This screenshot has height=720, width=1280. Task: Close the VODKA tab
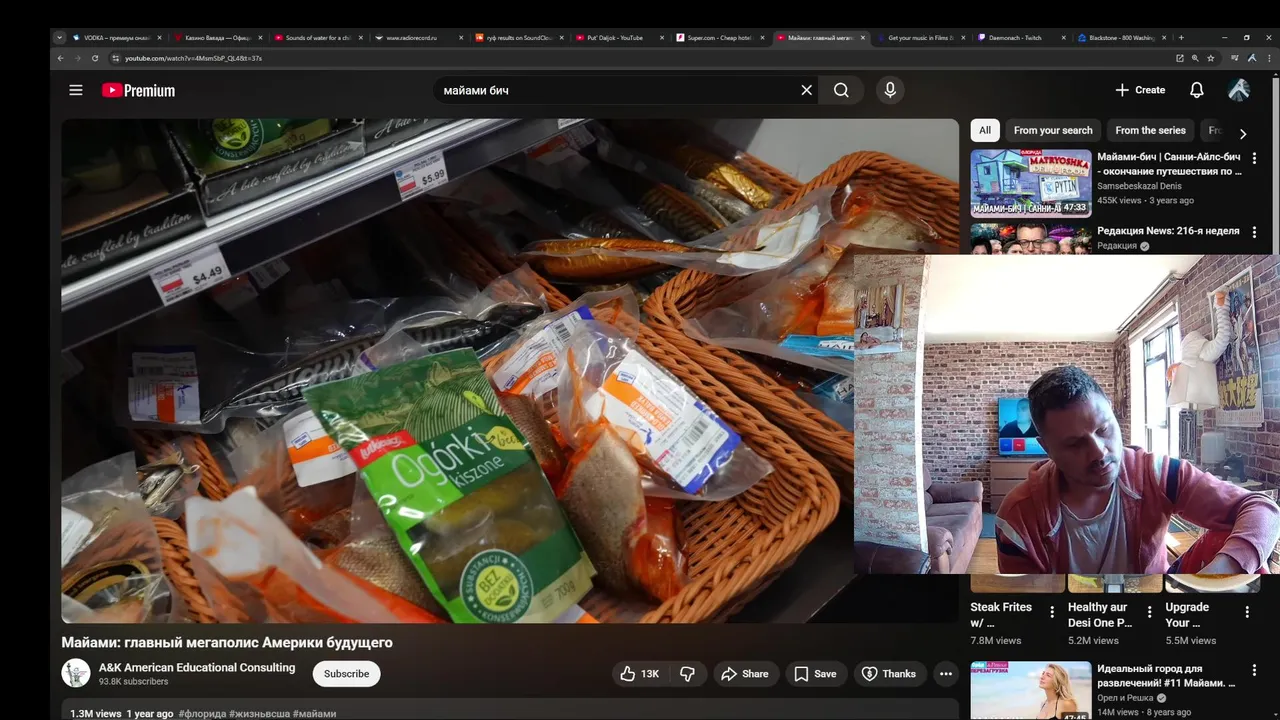pos(160,38)
